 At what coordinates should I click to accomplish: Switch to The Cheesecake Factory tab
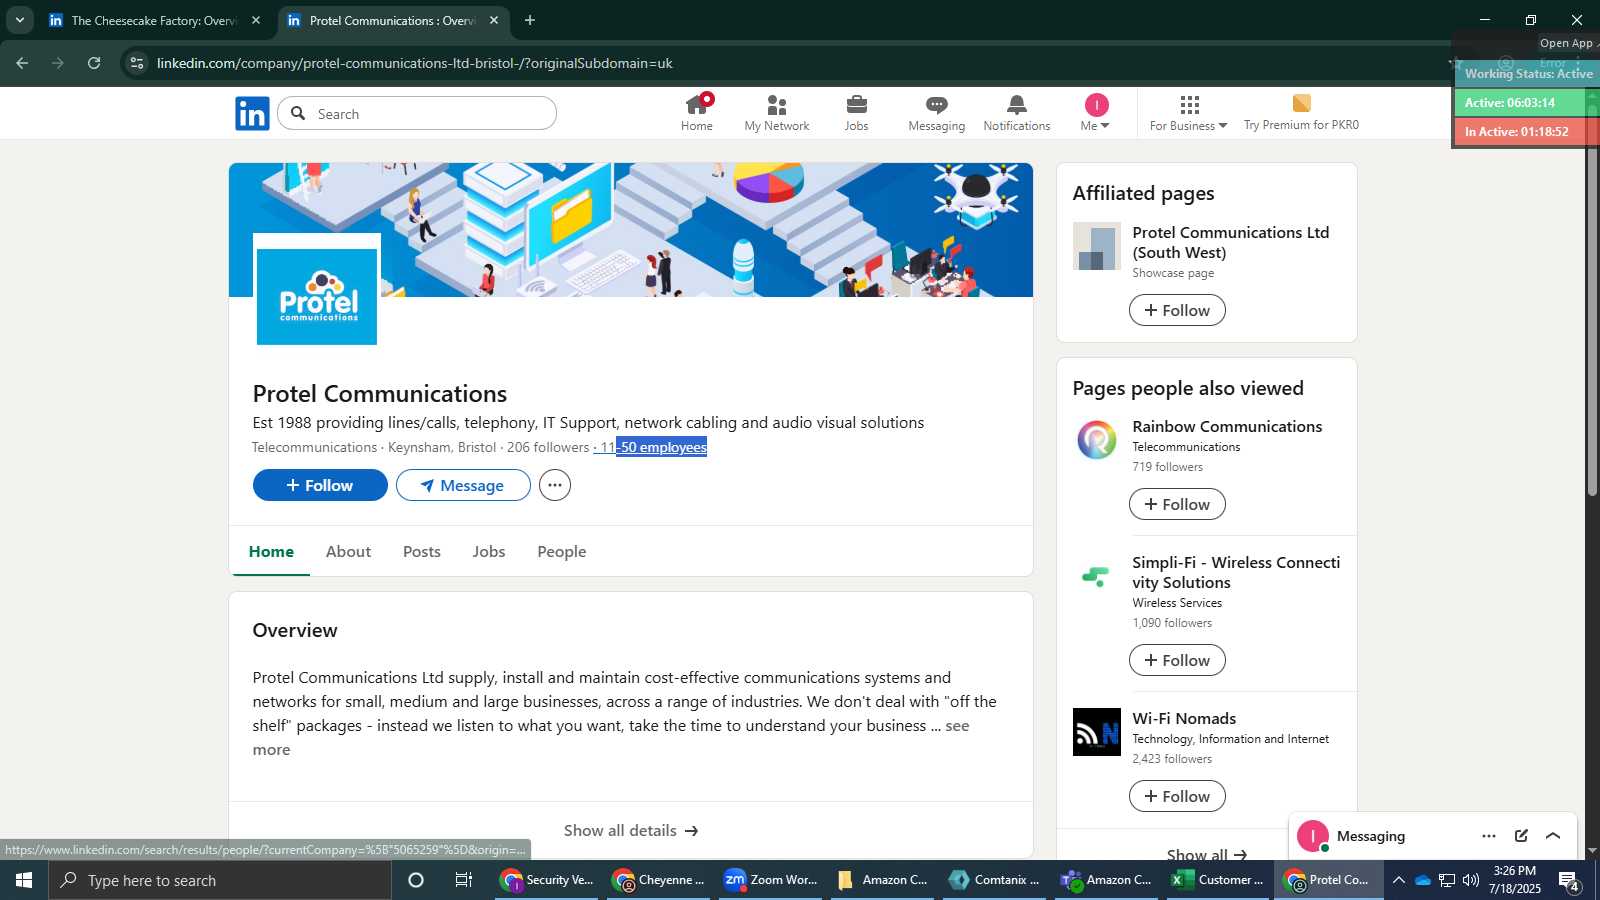(153, 20)
